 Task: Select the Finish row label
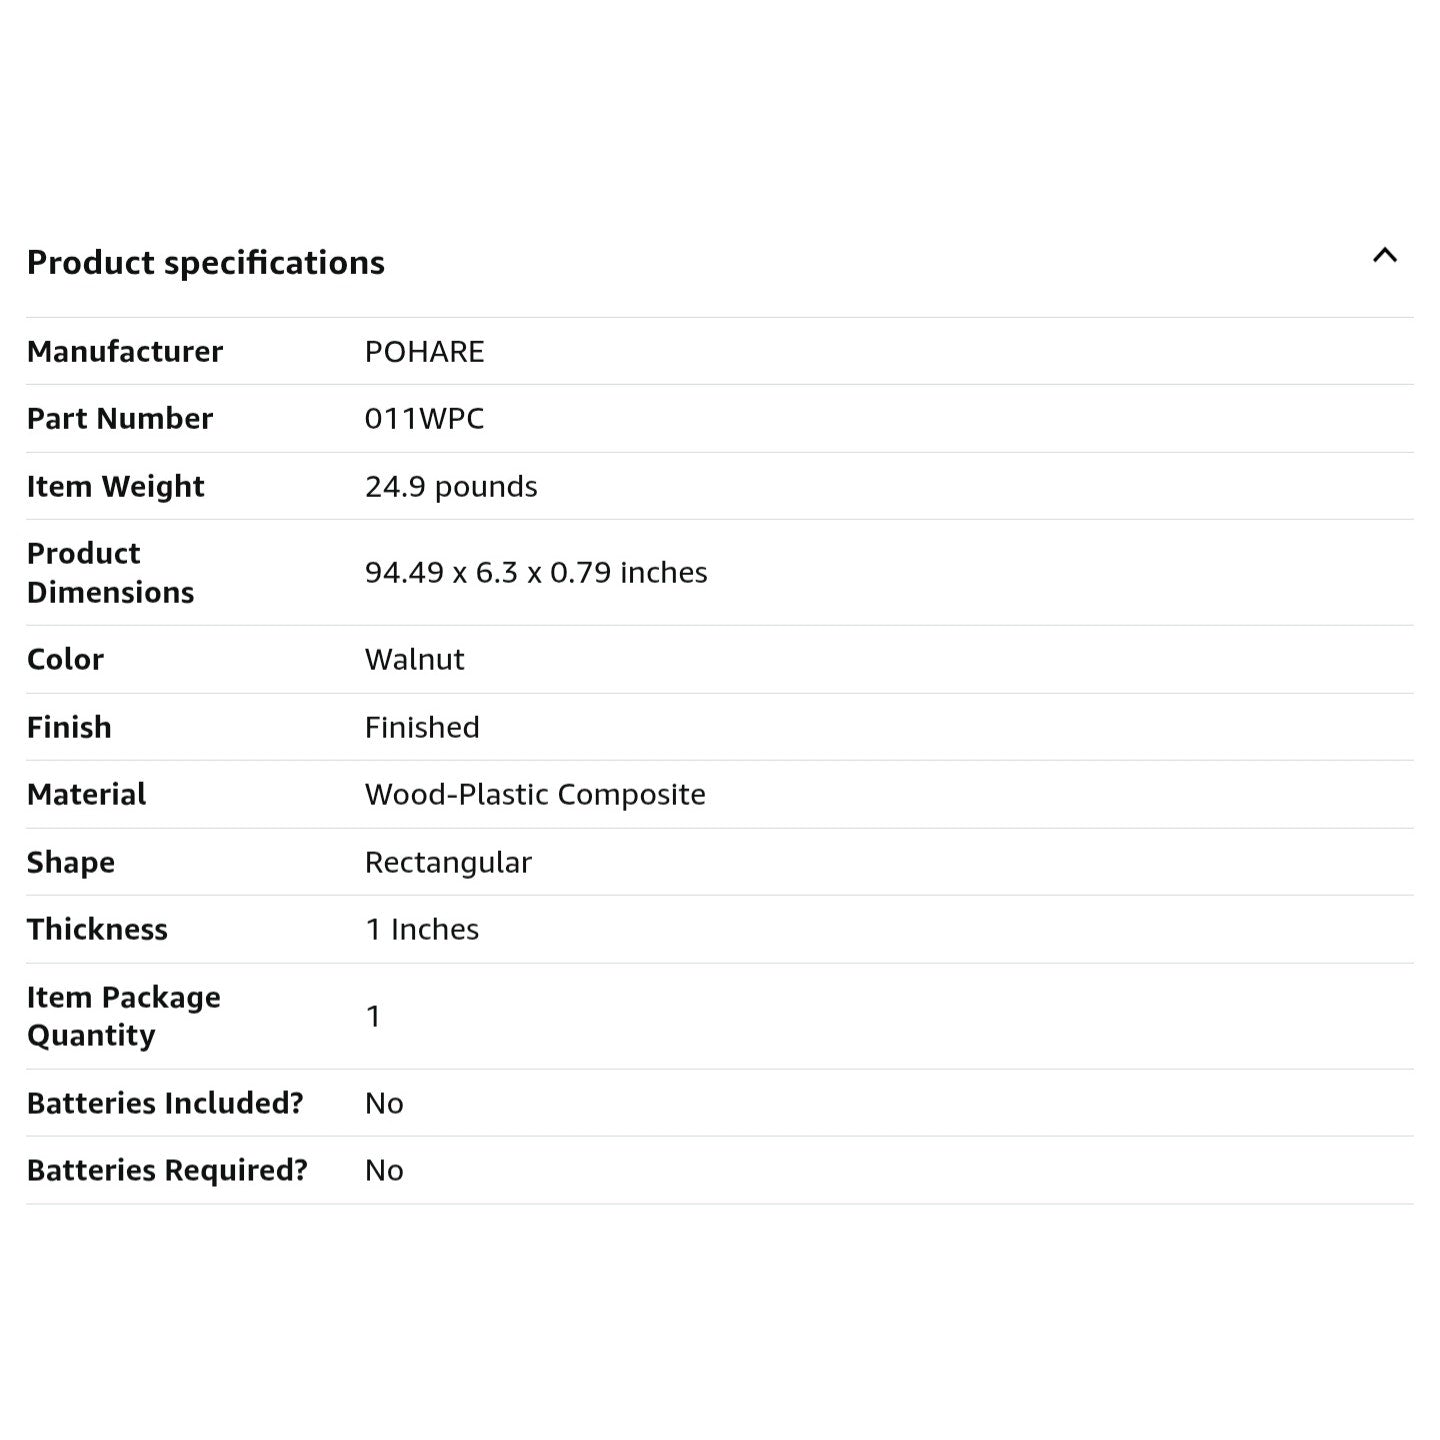point(69,728)
